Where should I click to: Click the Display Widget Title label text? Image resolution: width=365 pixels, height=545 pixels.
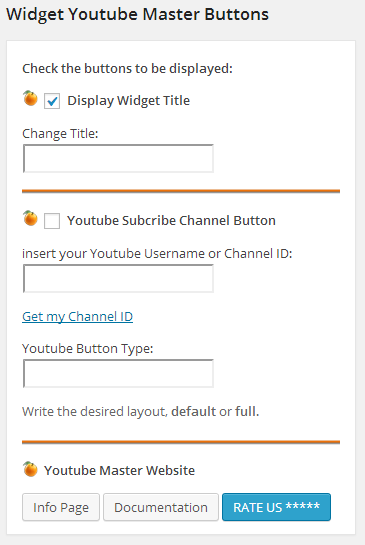pyautogui.click(x=129, y=101)
